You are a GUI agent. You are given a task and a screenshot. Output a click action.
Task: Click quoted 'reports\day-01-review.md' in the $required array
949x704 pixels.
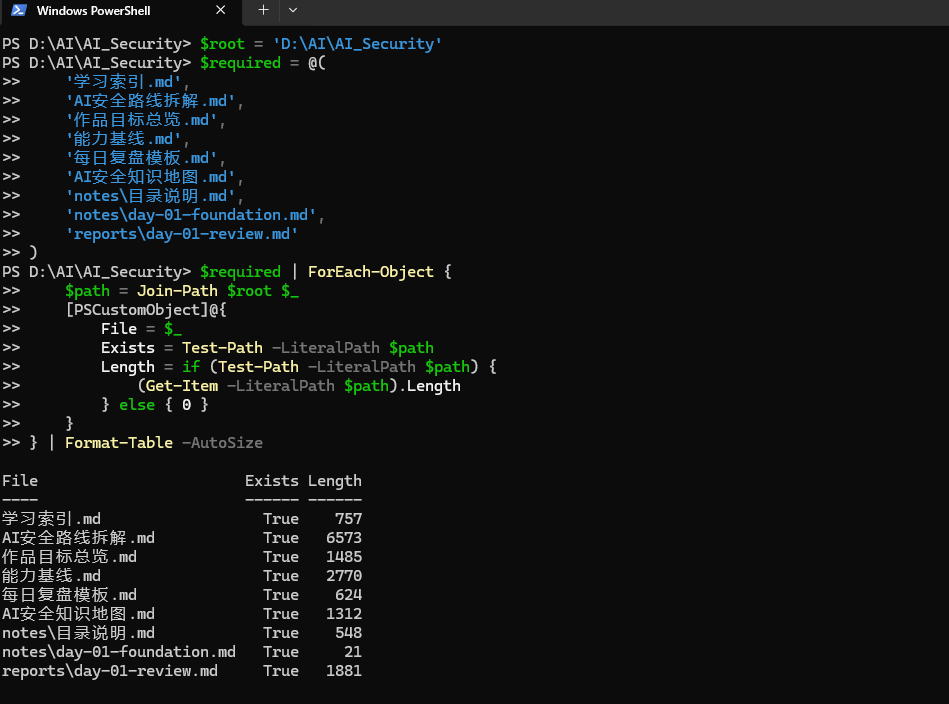pos(182,234)
